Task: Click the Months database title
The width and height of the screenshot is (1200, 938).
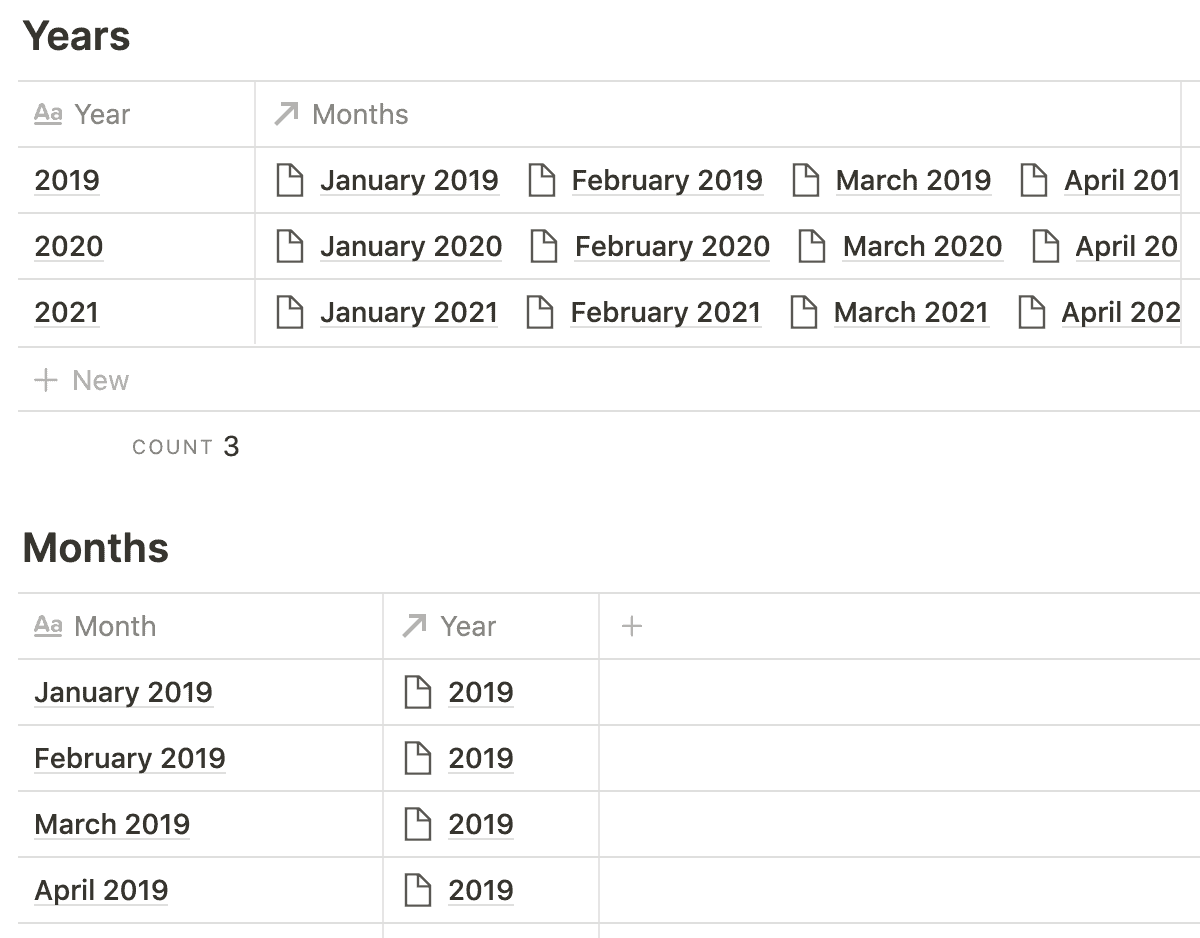Action: pos(96,548)
